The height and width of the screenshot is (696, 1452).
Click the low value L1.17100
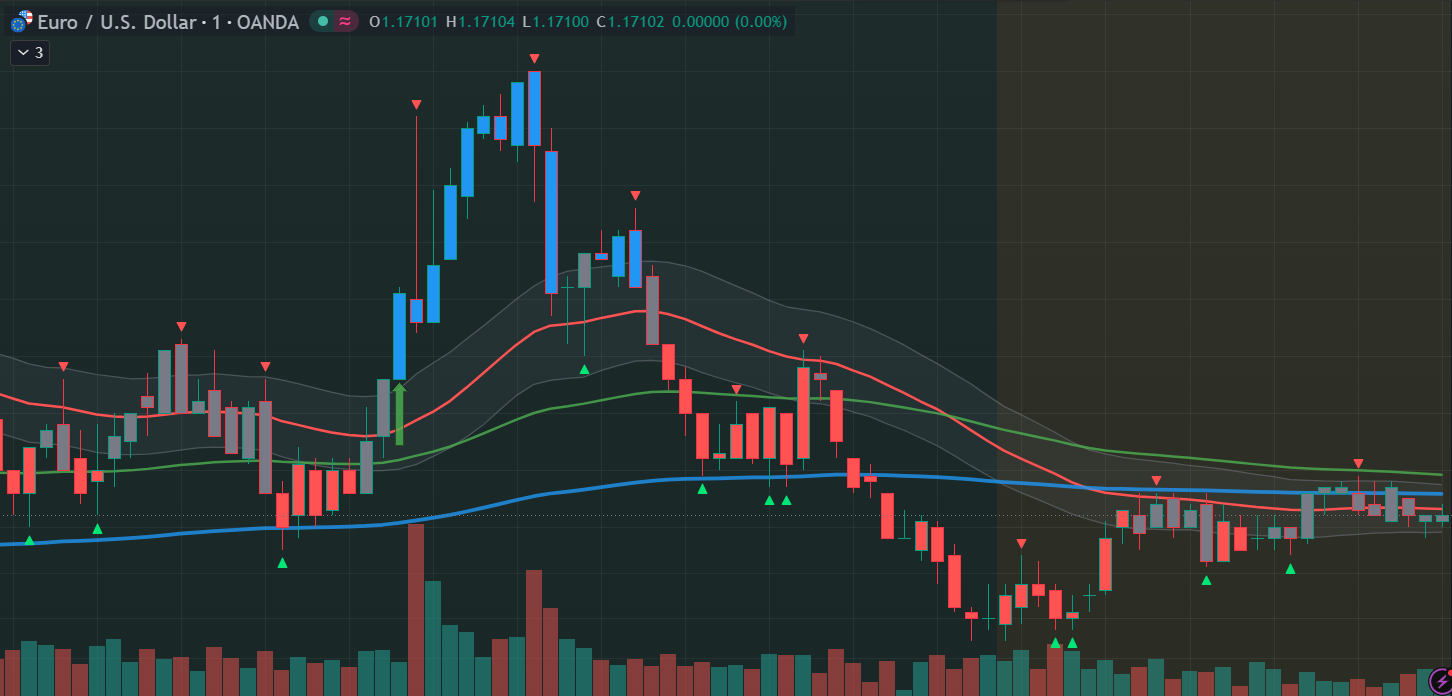click(x=555, y=21)
